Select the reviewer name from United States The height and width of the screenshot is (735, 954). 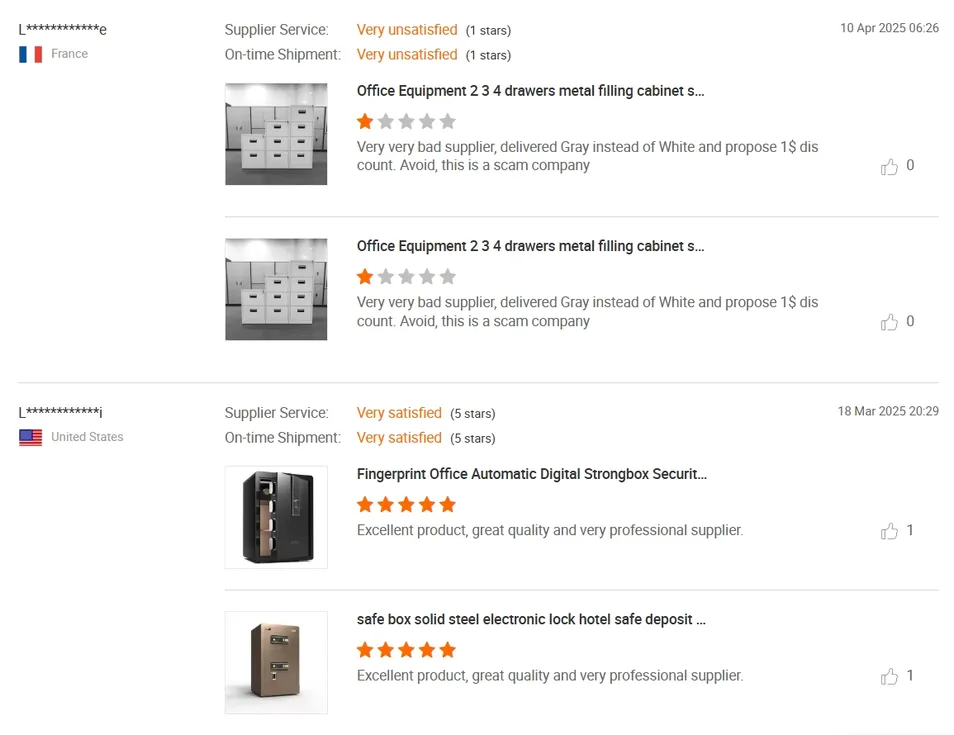62,411
